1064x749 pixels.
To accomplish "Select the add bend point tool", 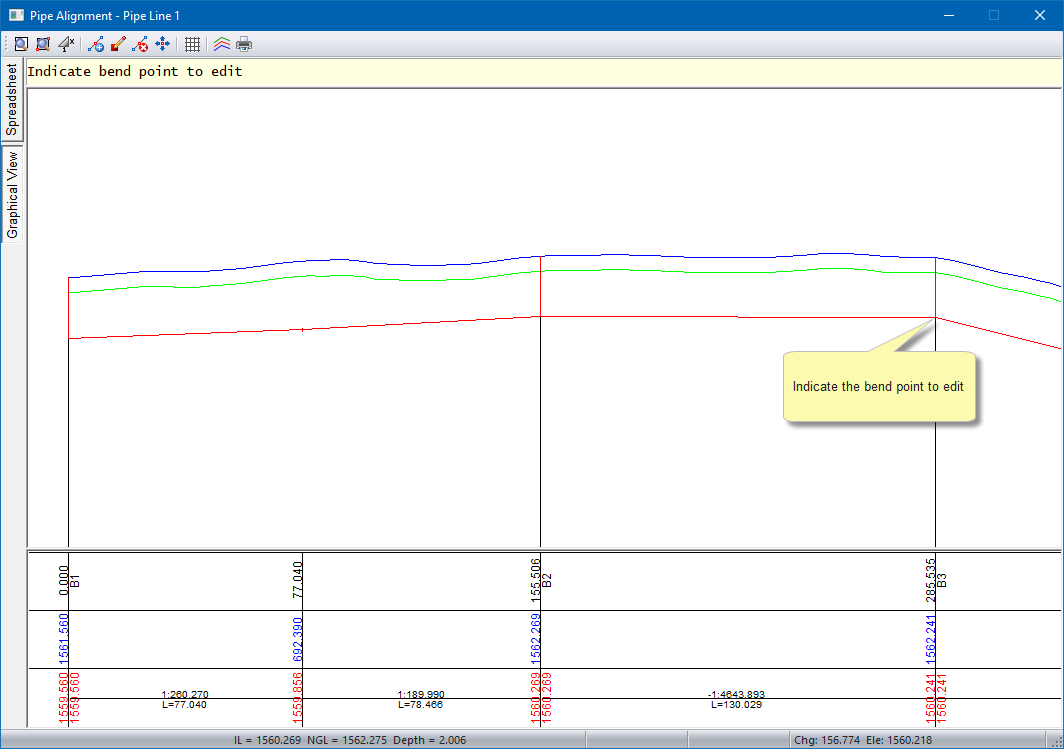I will point(96,44).
